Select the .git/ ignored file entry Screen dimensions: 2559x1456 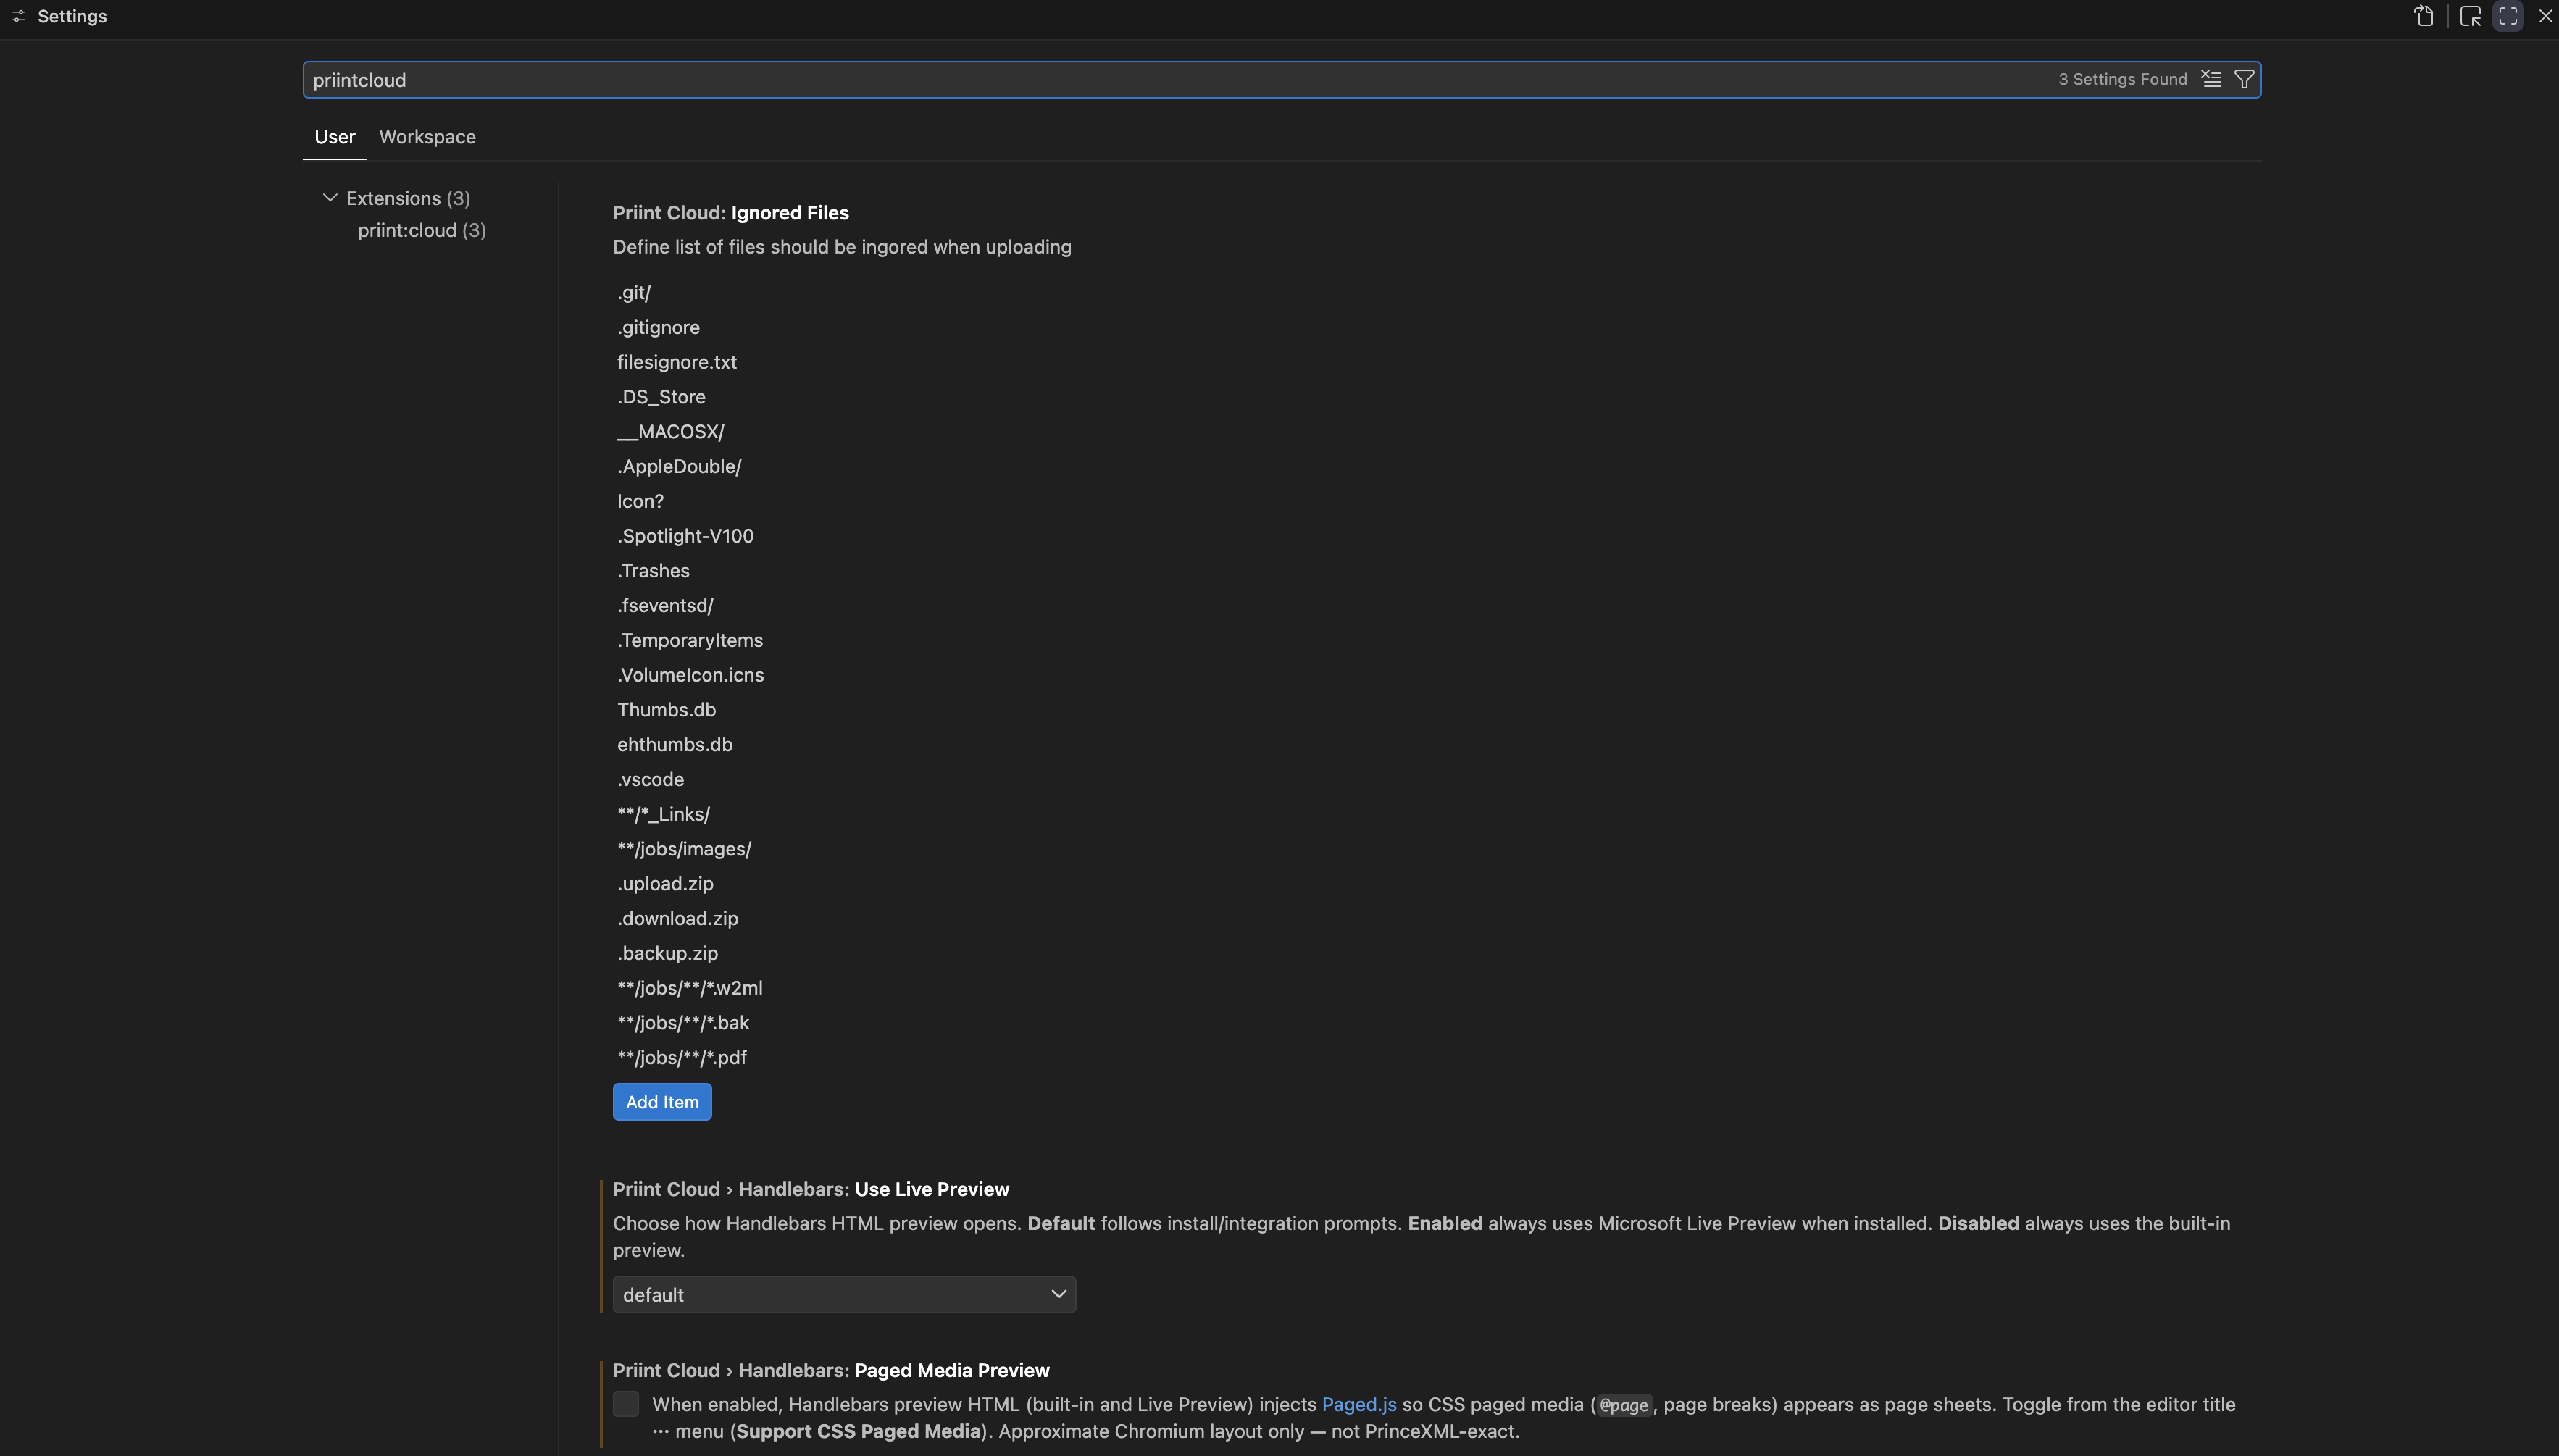click(634, 293)
